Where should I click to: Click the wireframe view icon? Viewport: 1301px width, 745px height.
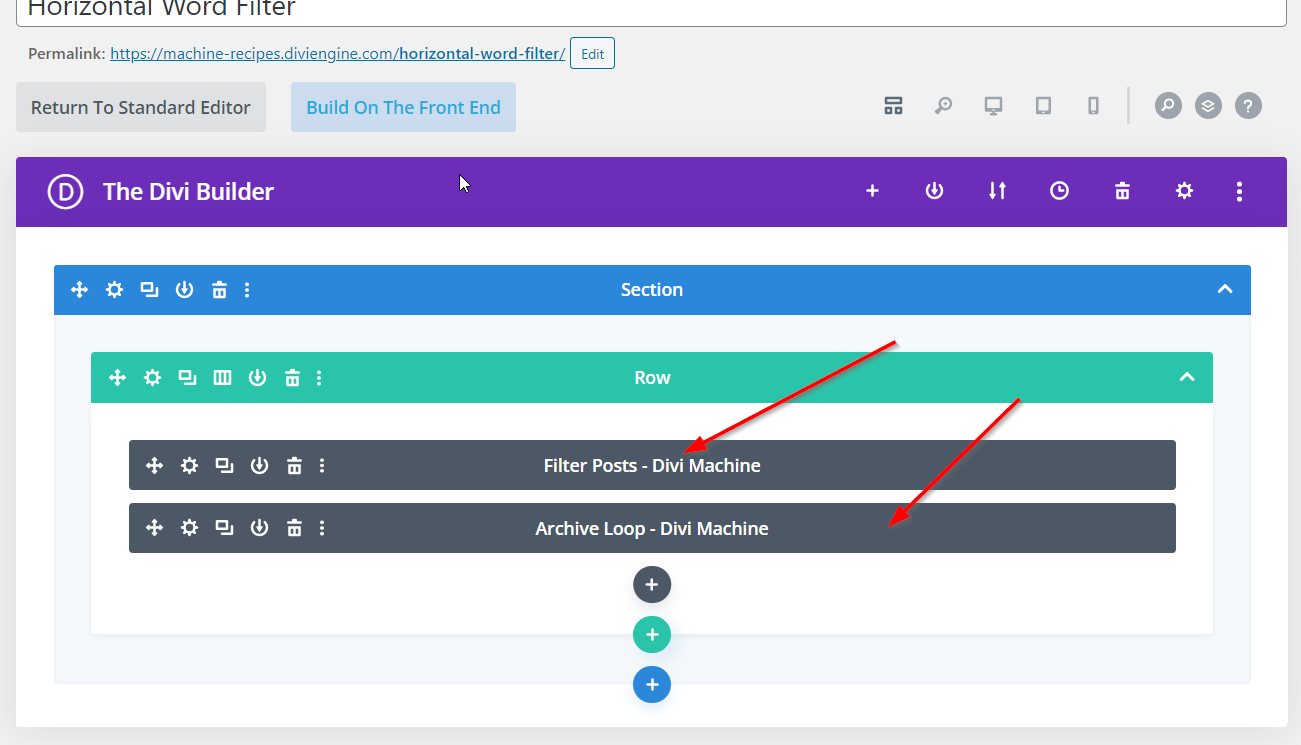point(893,106)
